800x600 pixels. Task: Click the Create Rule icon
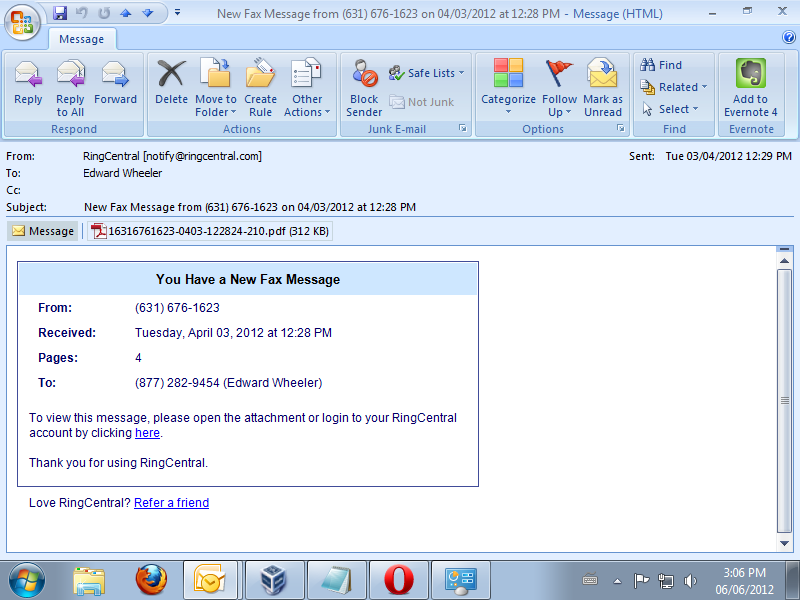point(260,87)
